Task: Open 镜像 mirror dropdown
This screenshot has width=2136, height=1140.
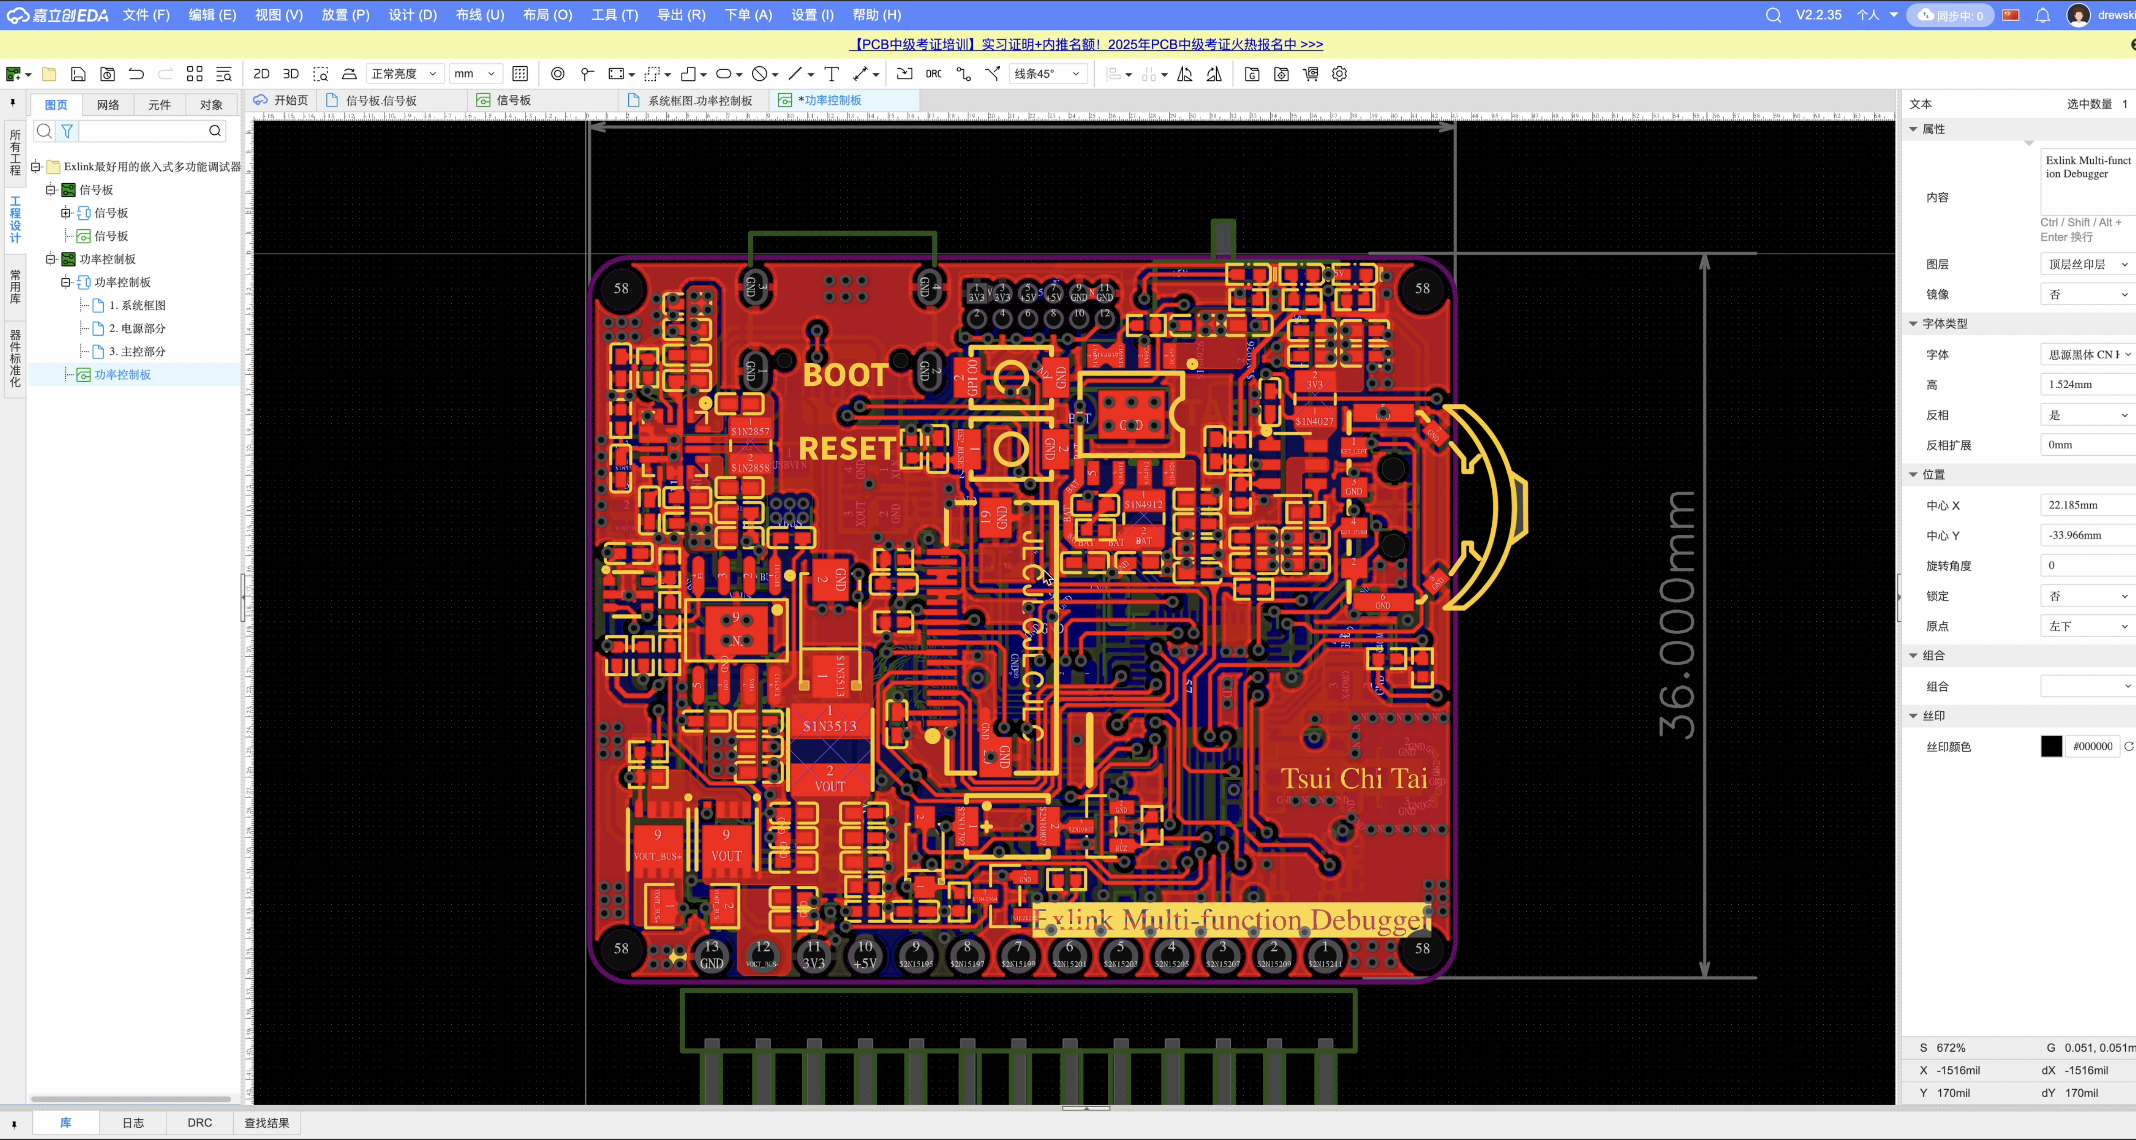Action: pyautogui.click(x=2087, y=294)
